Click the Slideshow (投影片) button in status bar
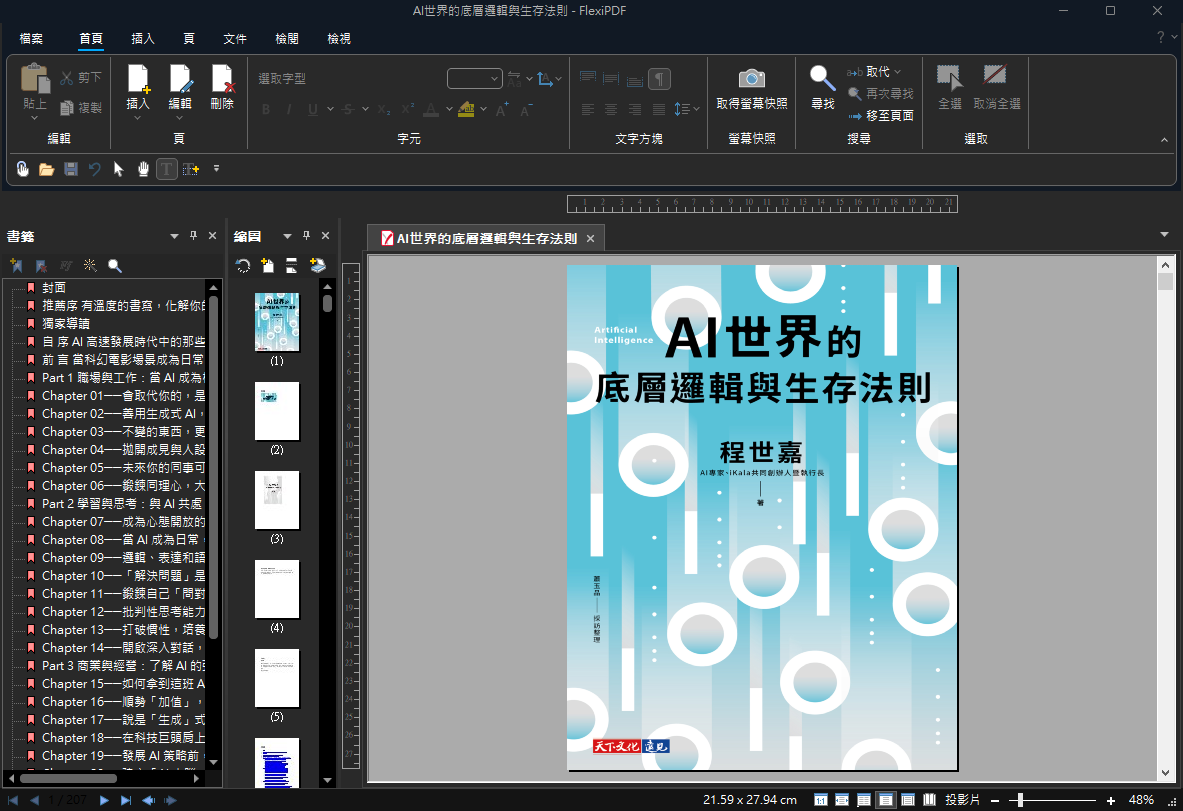Image resolution: width=1183 pixels, height=811 pixels. pos(963,800)
